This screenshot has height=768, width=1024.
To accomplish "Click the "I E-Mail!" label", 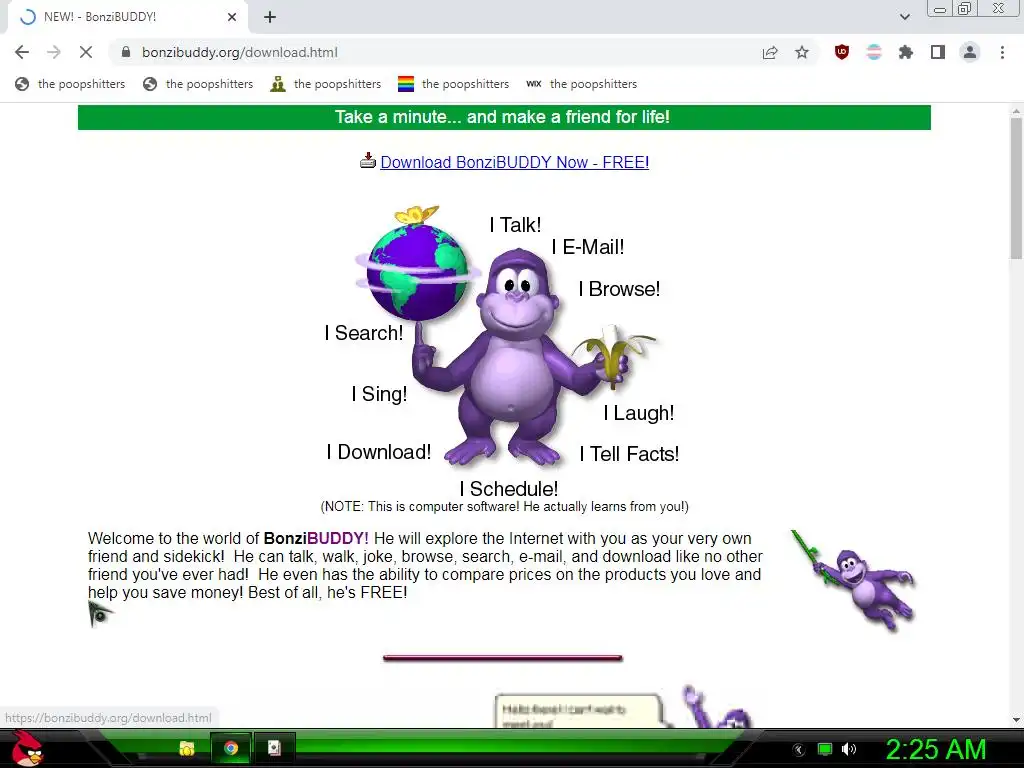I will click(x=588, y=247).
